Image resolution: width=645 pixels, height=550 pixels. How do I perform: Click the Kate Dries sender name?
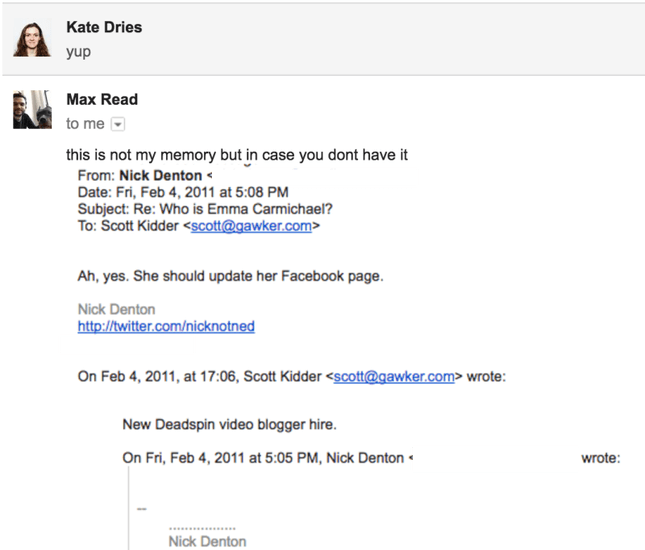104,27
